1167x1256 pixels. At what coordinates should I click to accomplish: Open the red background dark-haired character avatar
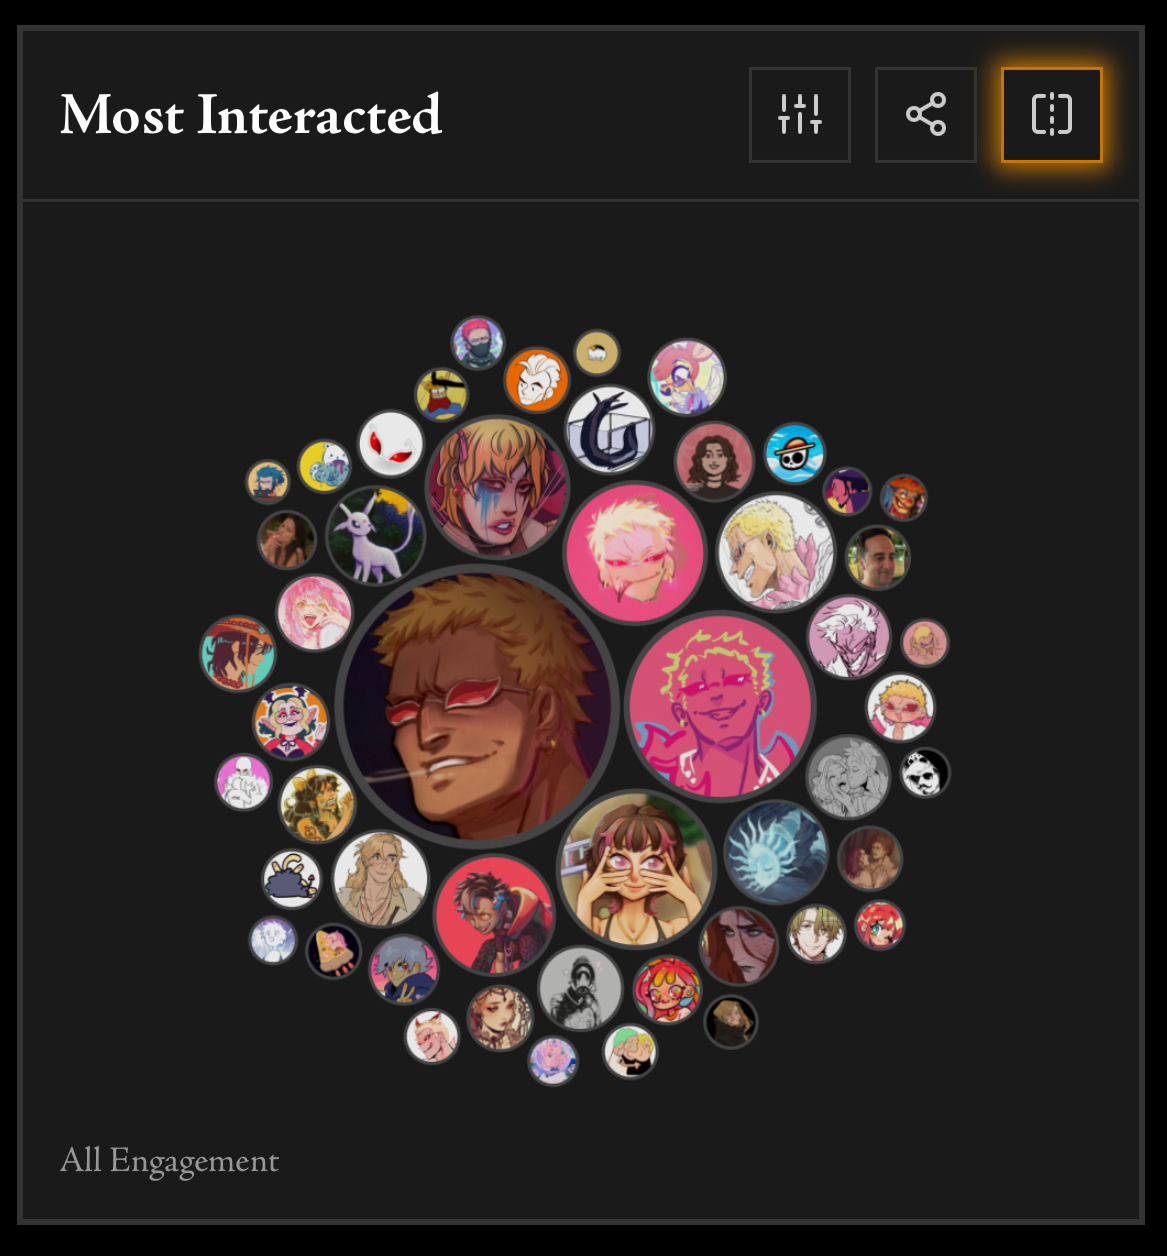pos(495,915)
